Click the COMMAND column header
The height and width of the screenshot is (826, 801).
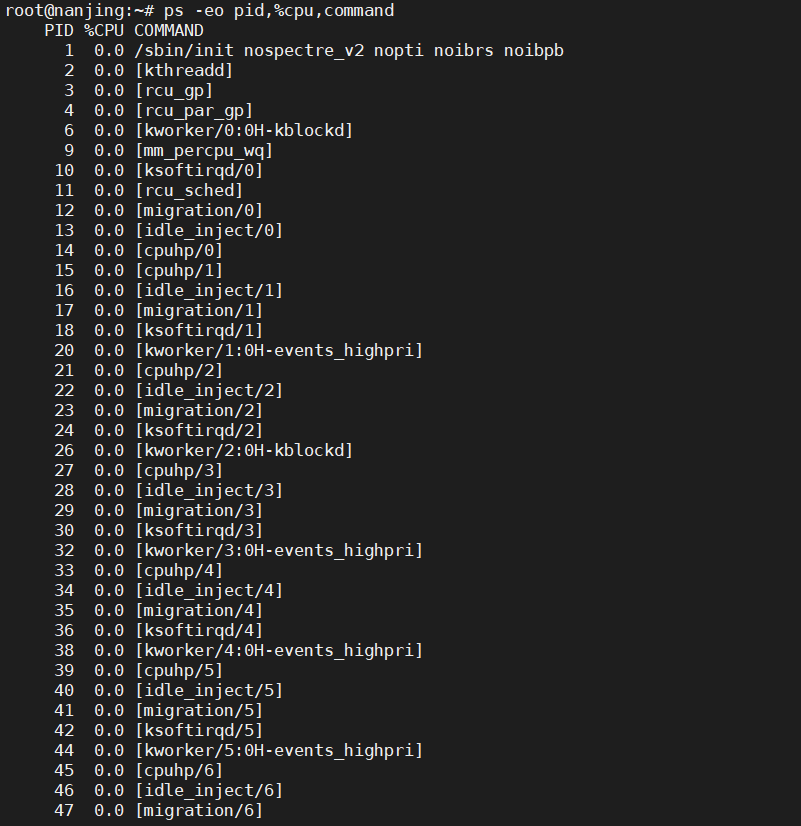coord(169,31)
